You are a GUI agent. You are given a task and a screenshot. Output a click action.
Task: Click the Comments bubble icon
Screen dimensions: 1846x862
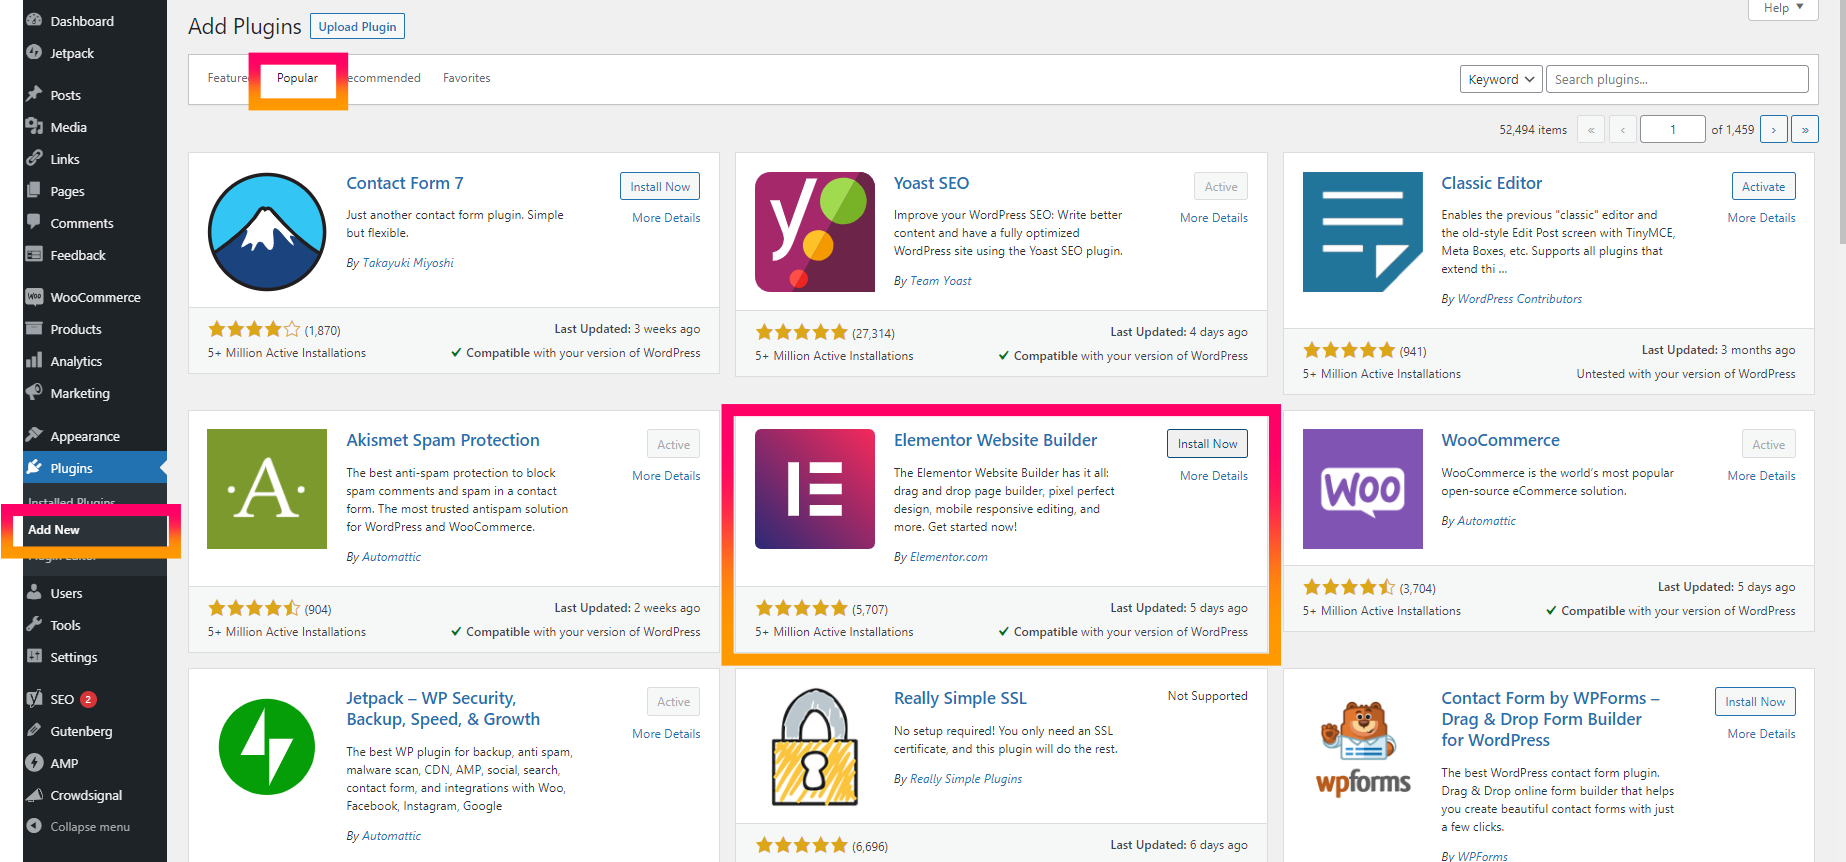35,223
